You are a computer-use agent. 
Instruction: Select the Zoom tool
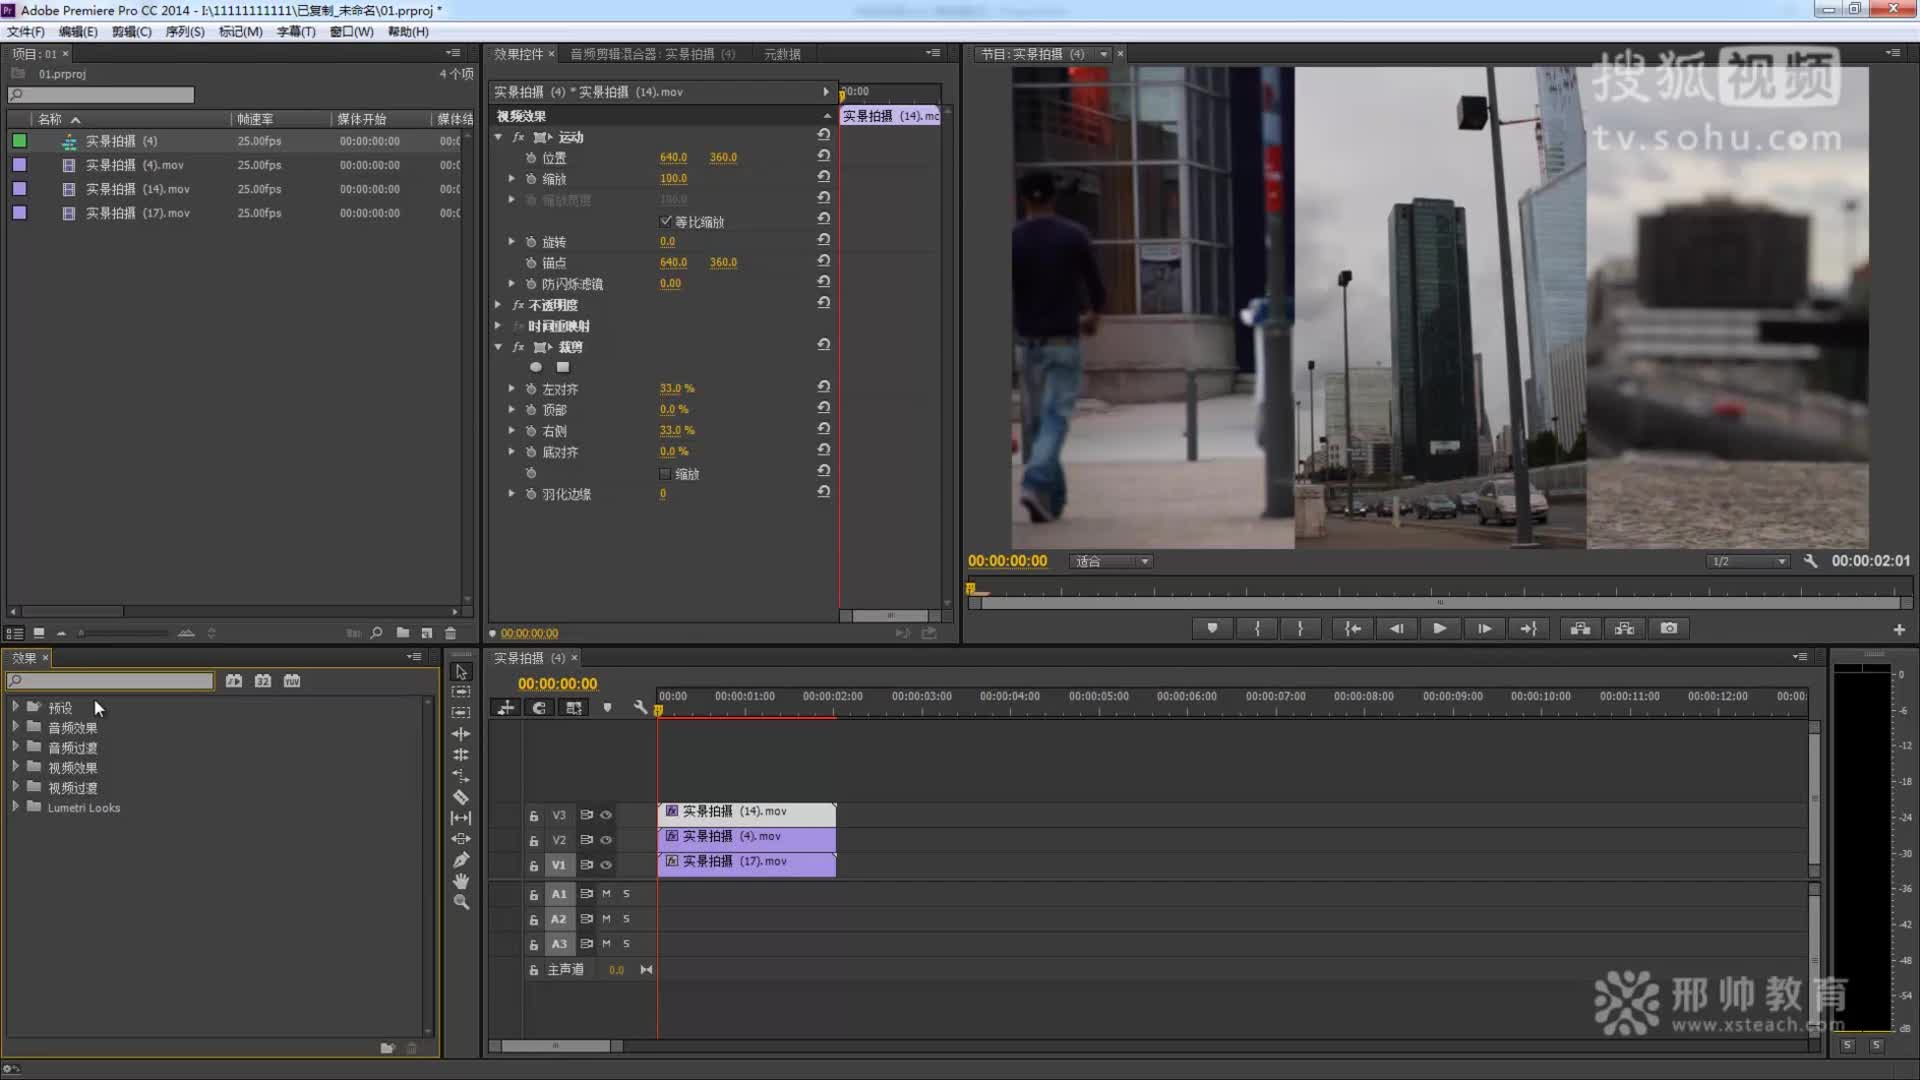[x=461, y=902]
